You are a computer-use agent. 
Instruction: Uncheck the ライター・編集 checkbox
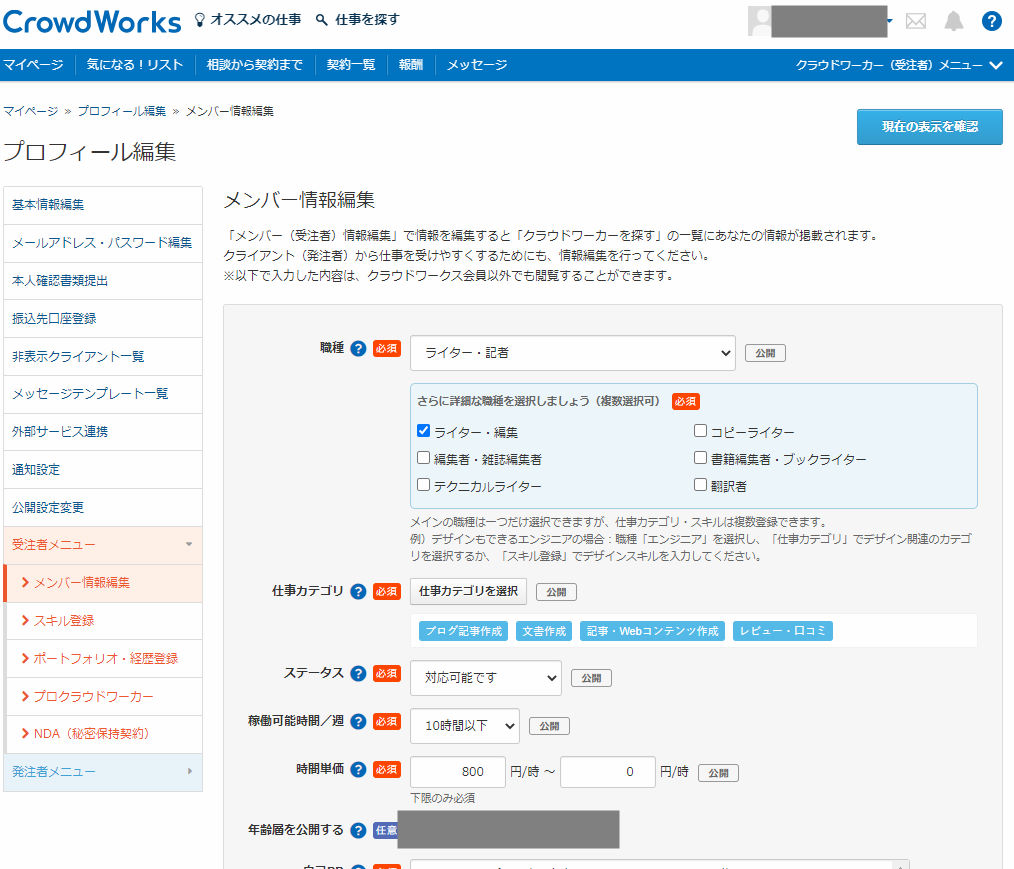[421, 430]
